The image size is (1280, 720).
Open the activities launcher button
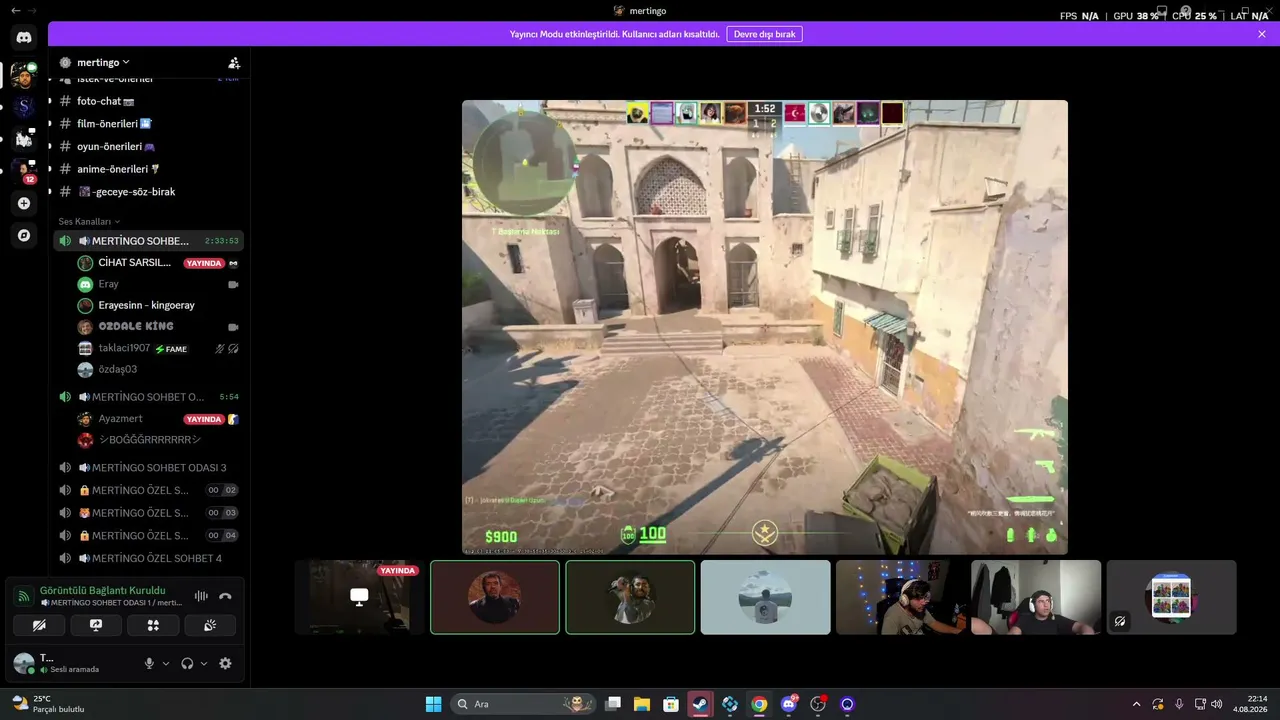[153, 625]
